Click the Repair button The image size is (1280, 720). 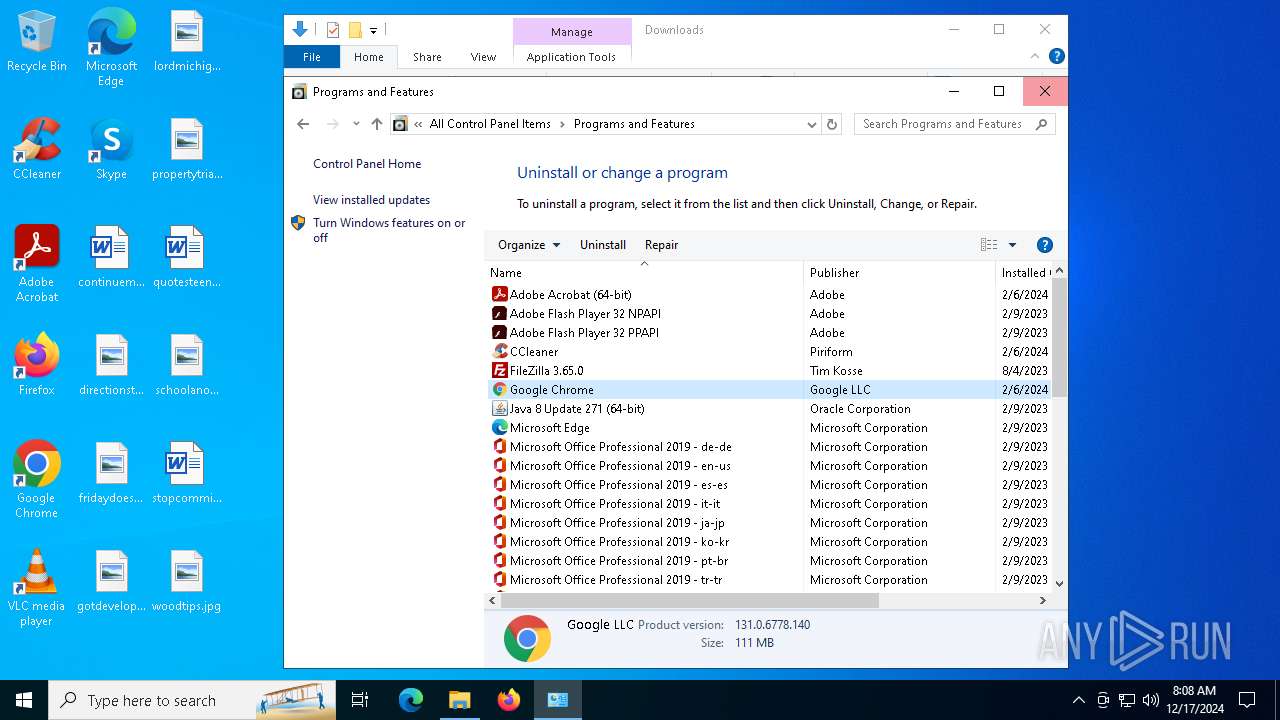tap(661, 245)
